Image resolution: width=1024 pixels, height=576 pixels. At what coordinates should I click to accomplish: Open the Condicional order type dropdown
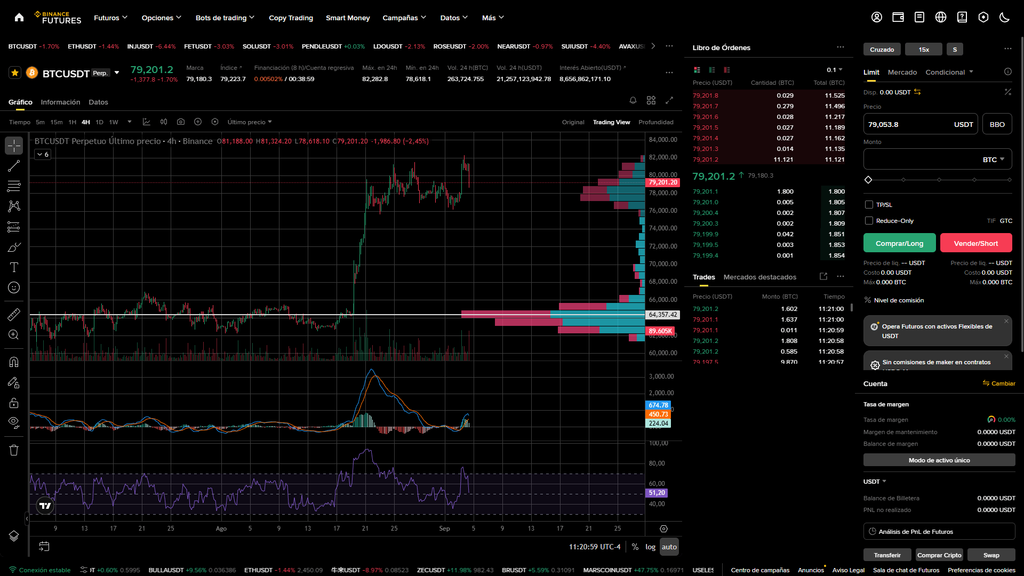tap(949, 72)
